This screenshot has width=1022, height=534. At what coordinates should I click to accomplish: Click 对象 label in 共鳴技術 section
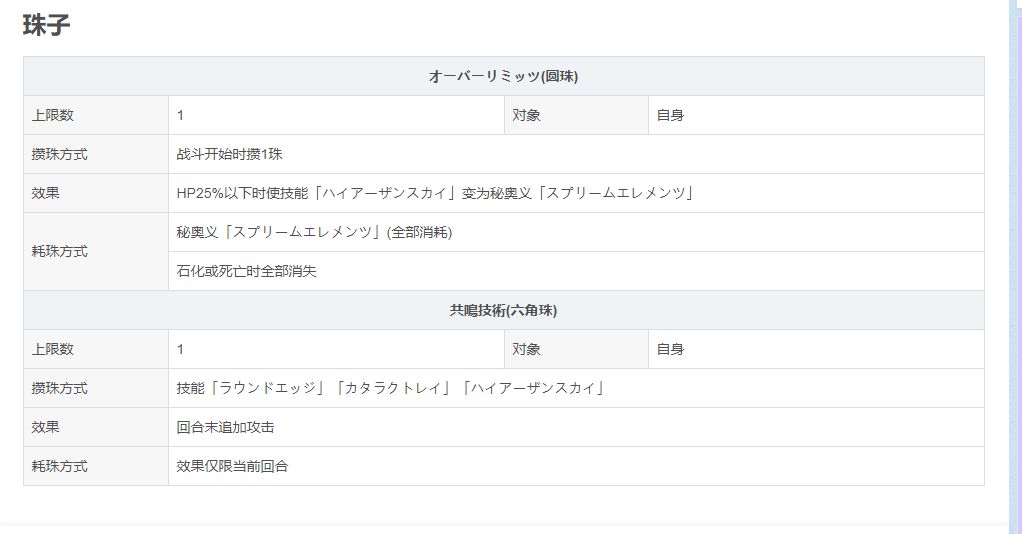click(x=526, y=349)
